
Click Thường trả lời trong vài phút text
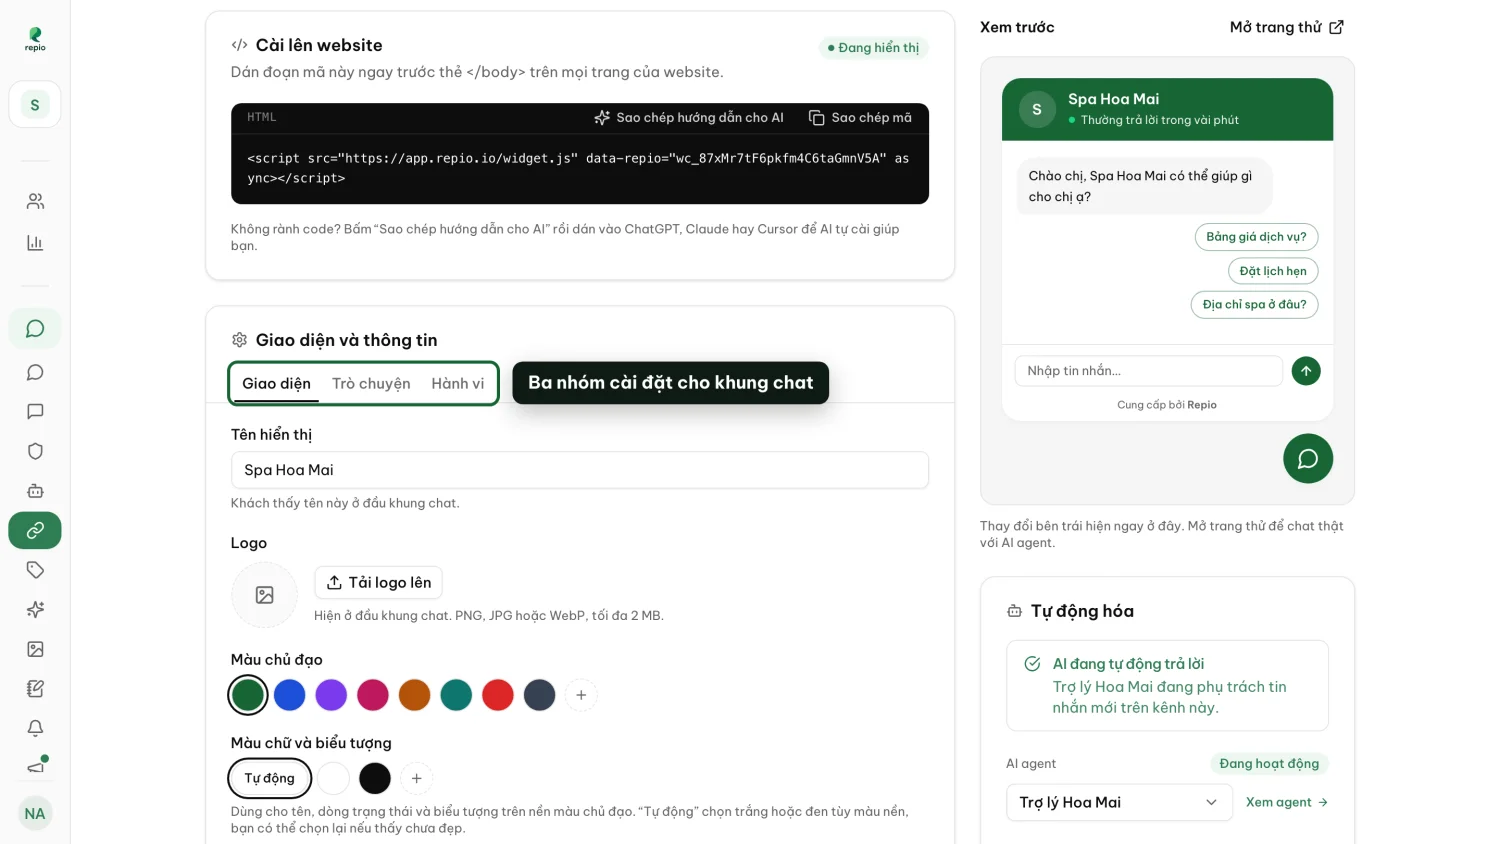tap(1160, 120)
